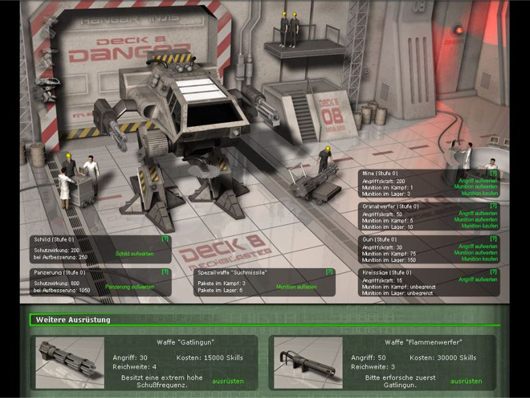Open the help icon for Granatwerfer panel
Image resolution: width=530 pixels, height=398 pixels.
coord(493,206)
